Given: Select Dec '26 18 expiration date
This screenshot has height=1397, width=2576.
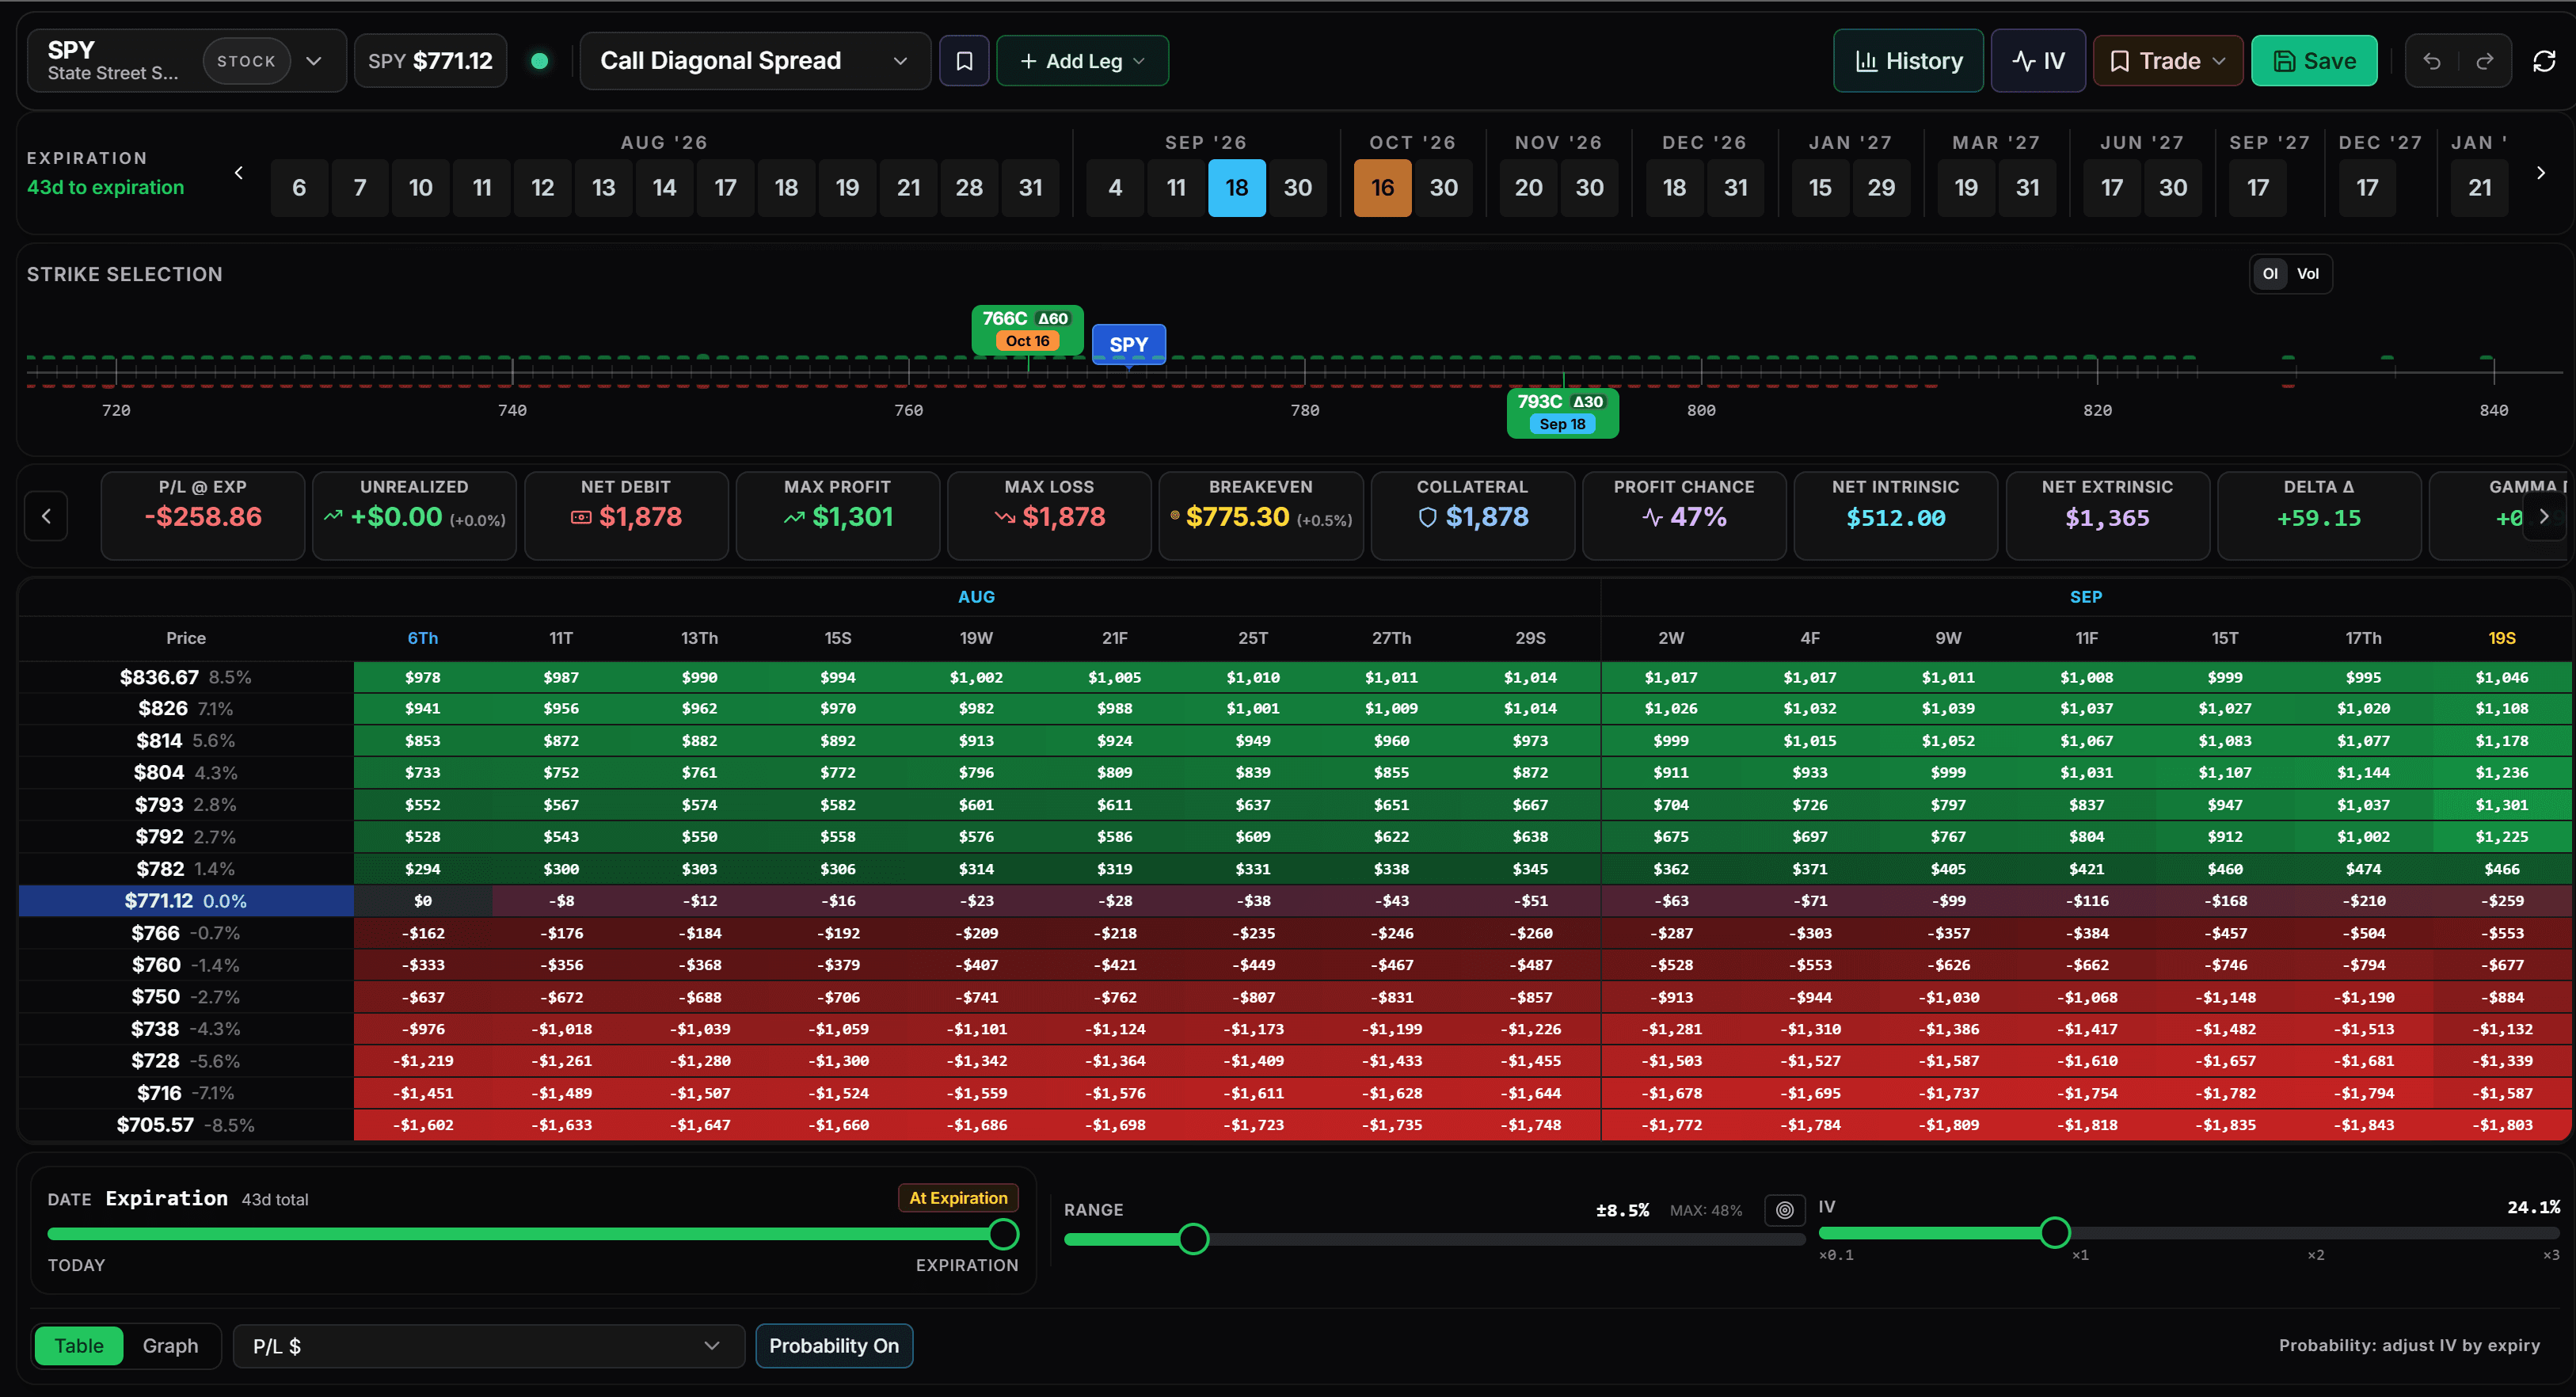Looking at the screenshot, I should [1675, 188].
